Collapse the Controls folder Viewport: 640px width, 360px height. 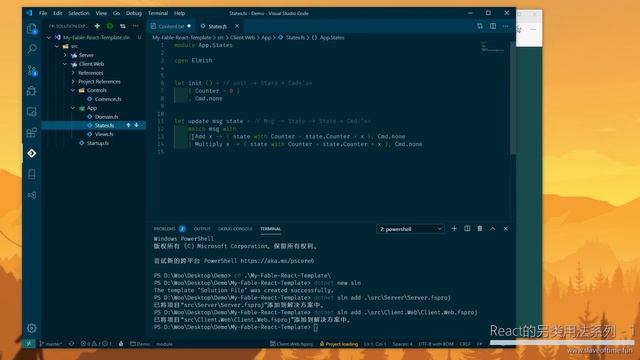coord(73,90)
